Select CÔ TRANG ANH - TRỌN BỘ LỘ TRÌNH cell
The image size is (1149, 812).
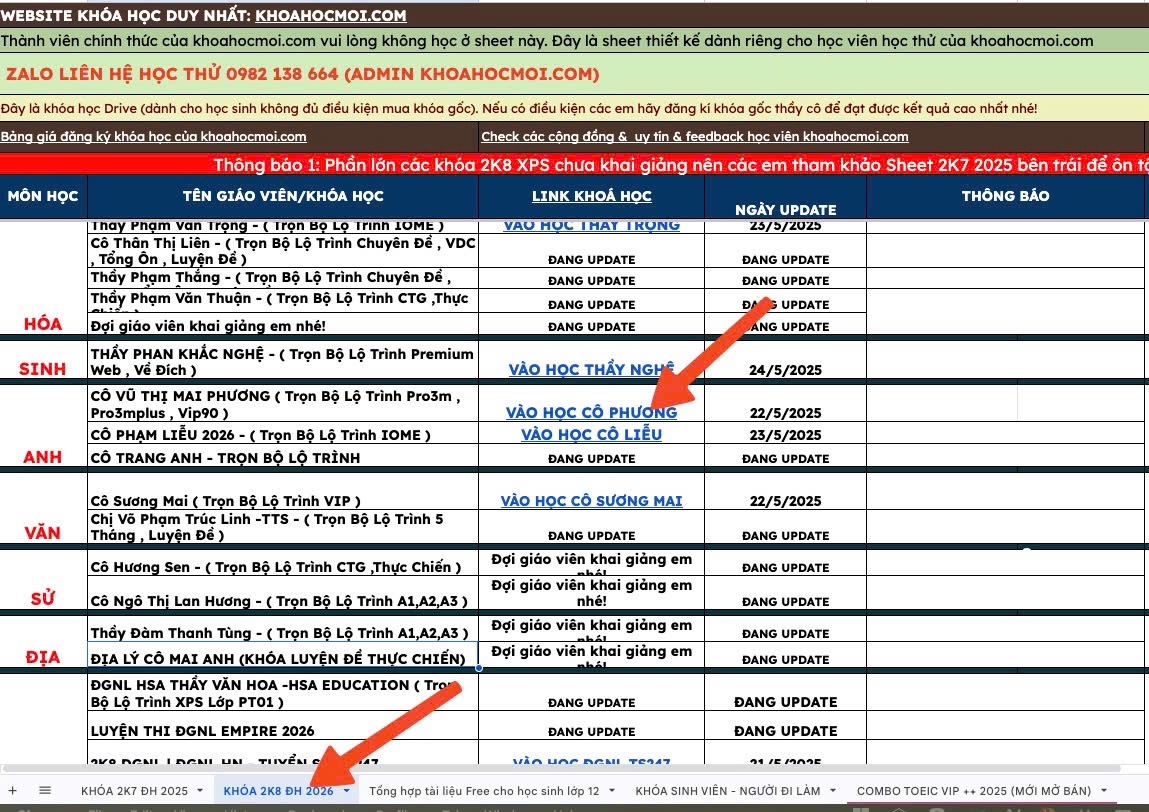283,457
